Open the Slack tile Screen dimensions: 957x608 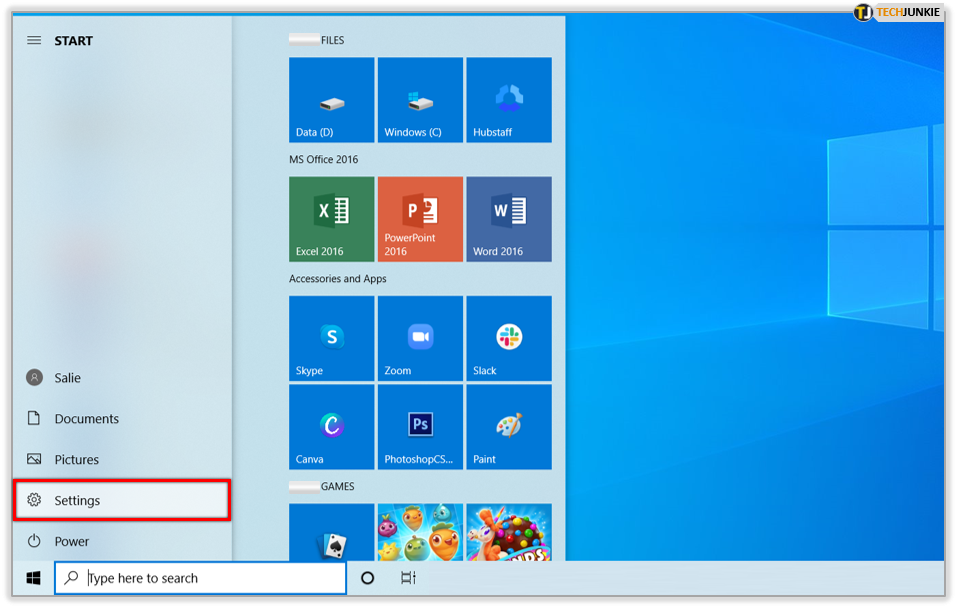click(x=509, y=338)
